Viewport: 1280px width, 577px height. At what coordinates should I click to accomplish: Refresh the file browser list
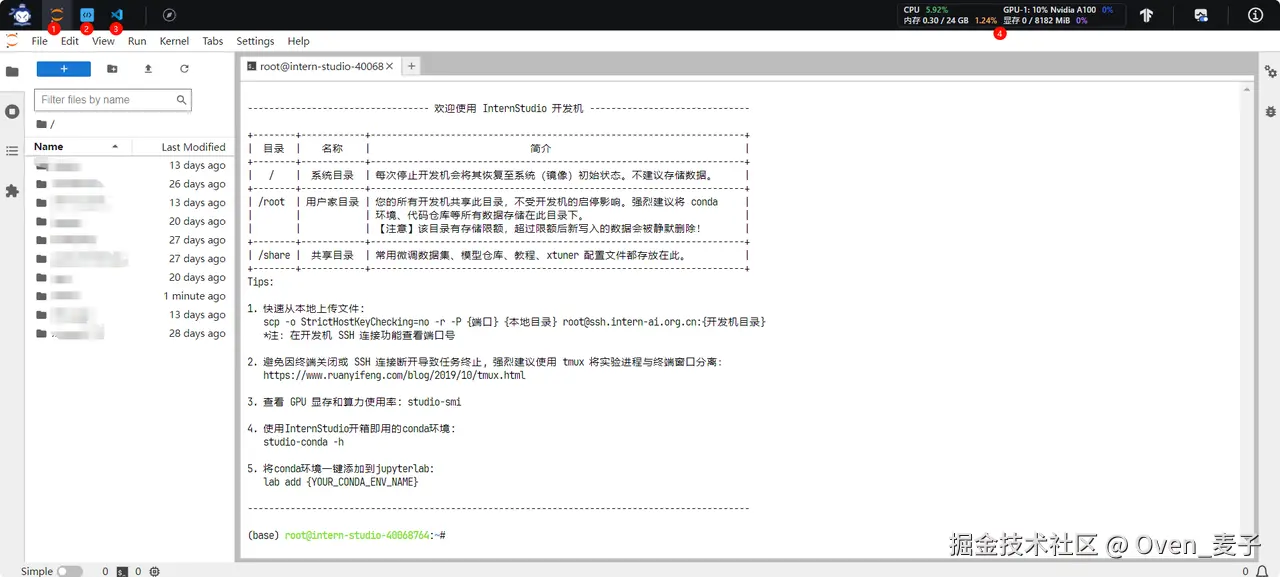(x=184, y=69)
